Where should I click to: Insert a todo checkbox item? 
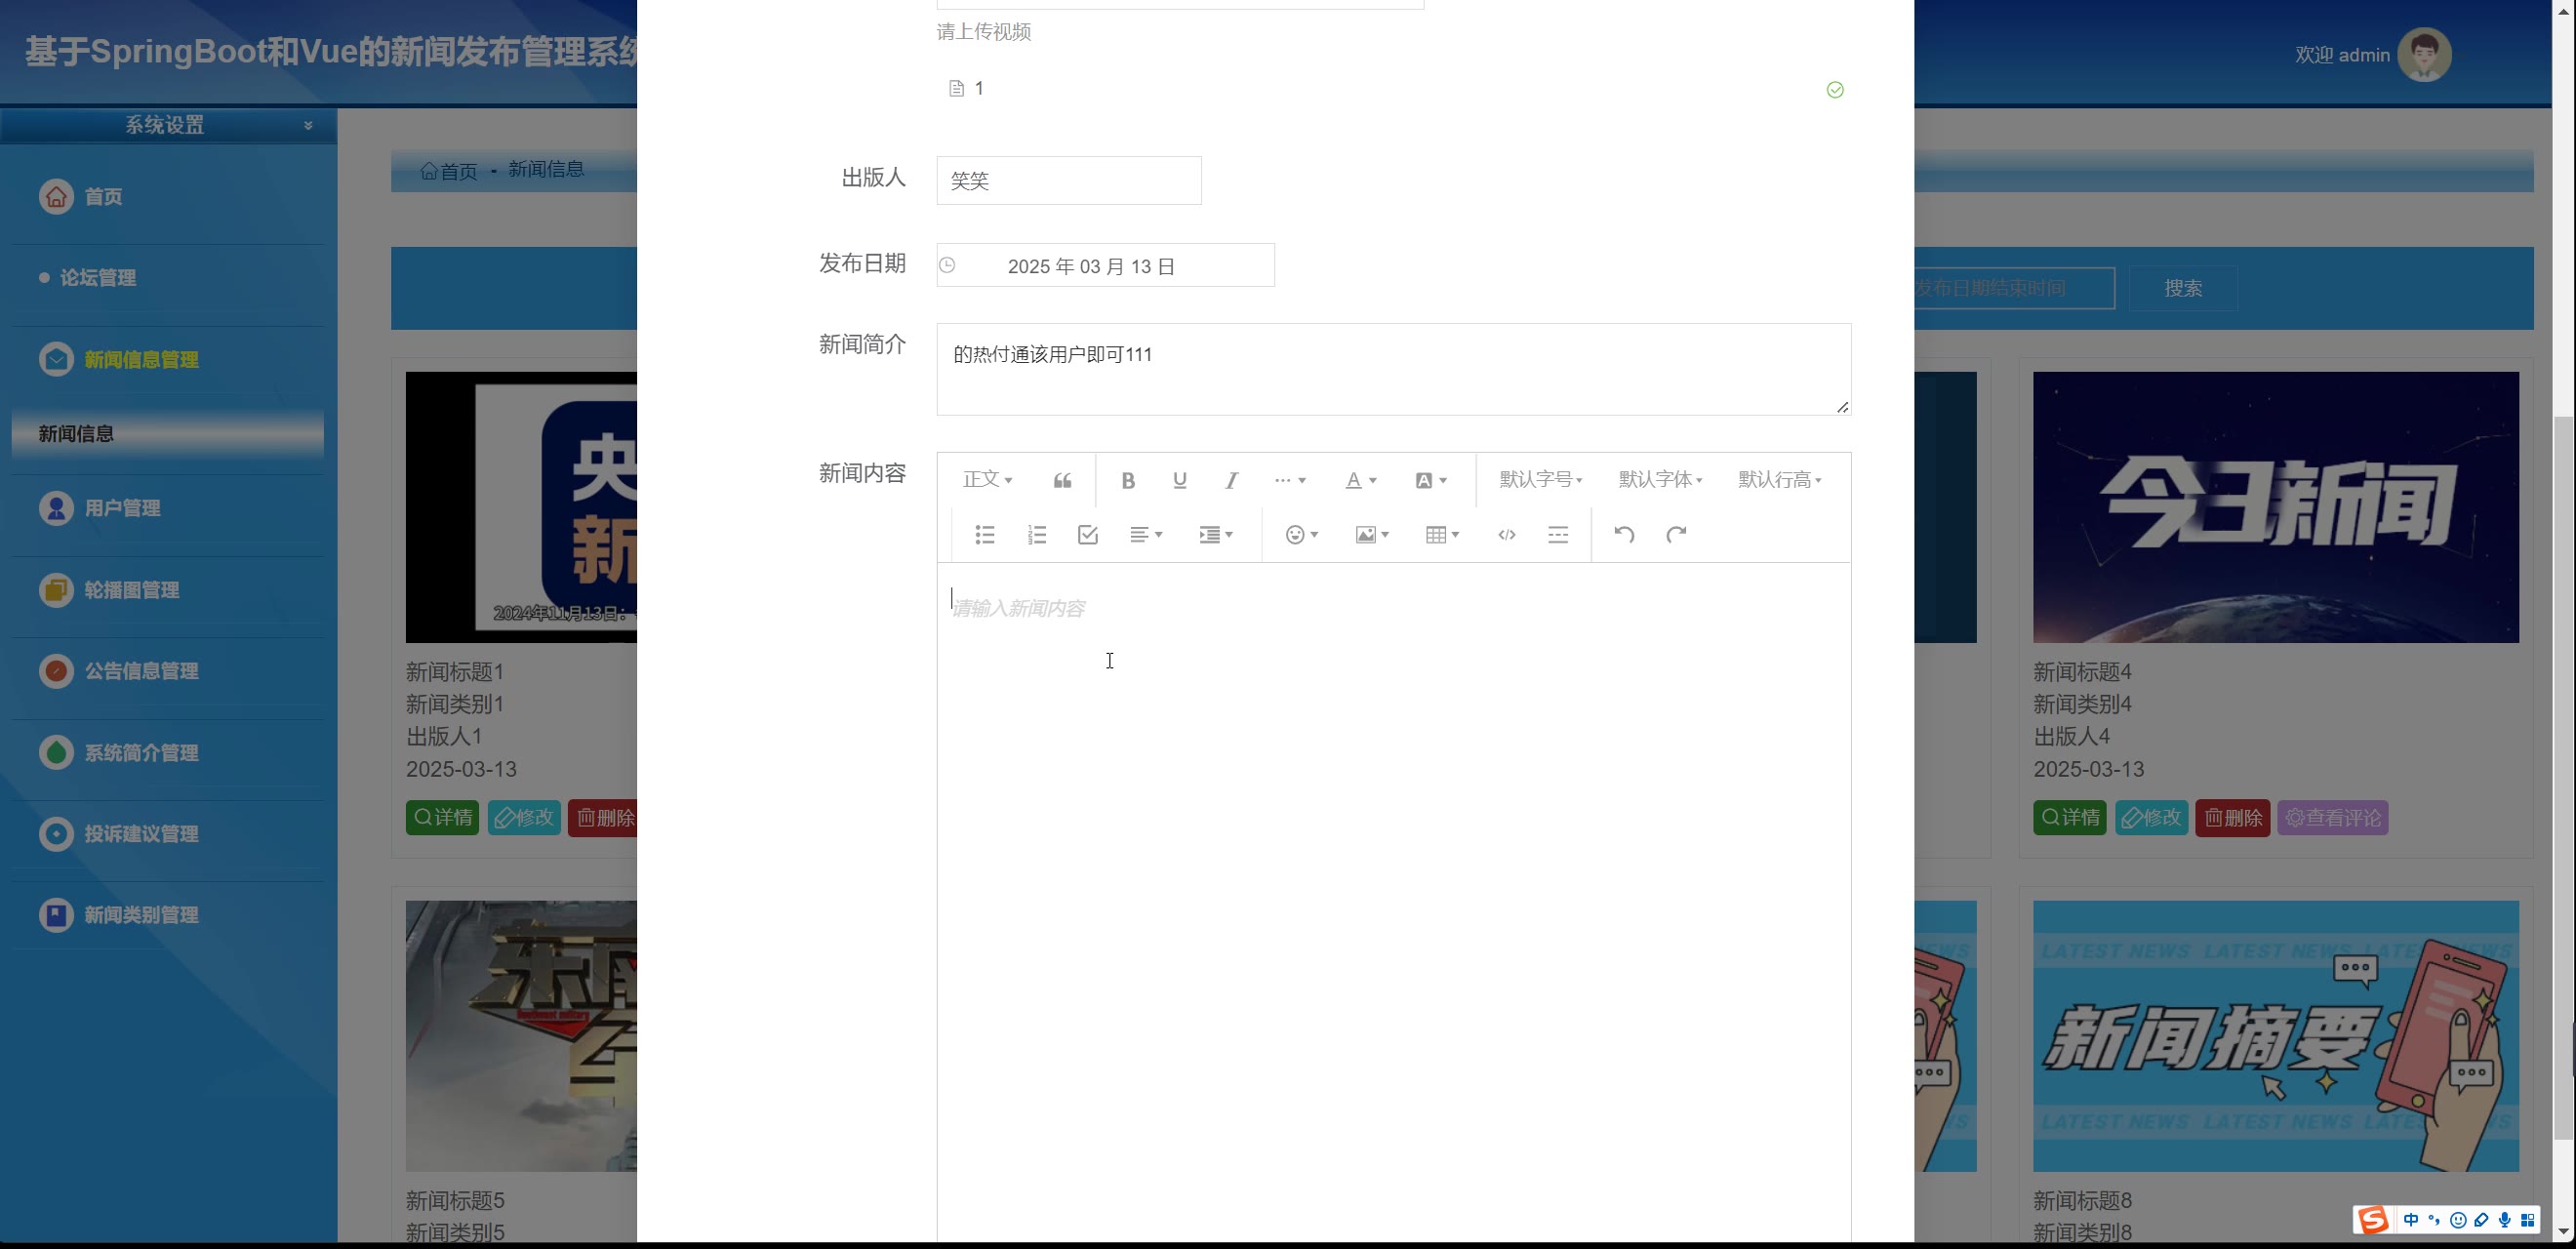[x=1088, y=535]
